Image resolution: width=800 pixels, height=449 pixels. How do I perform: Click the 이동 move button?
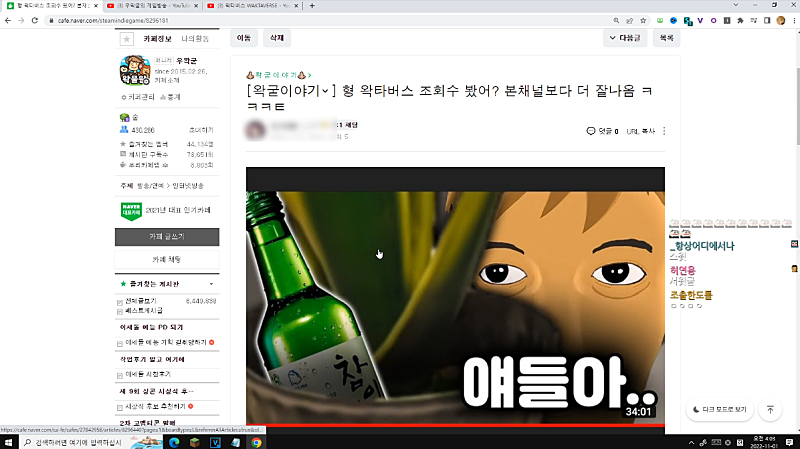click(x=243, y=38)
